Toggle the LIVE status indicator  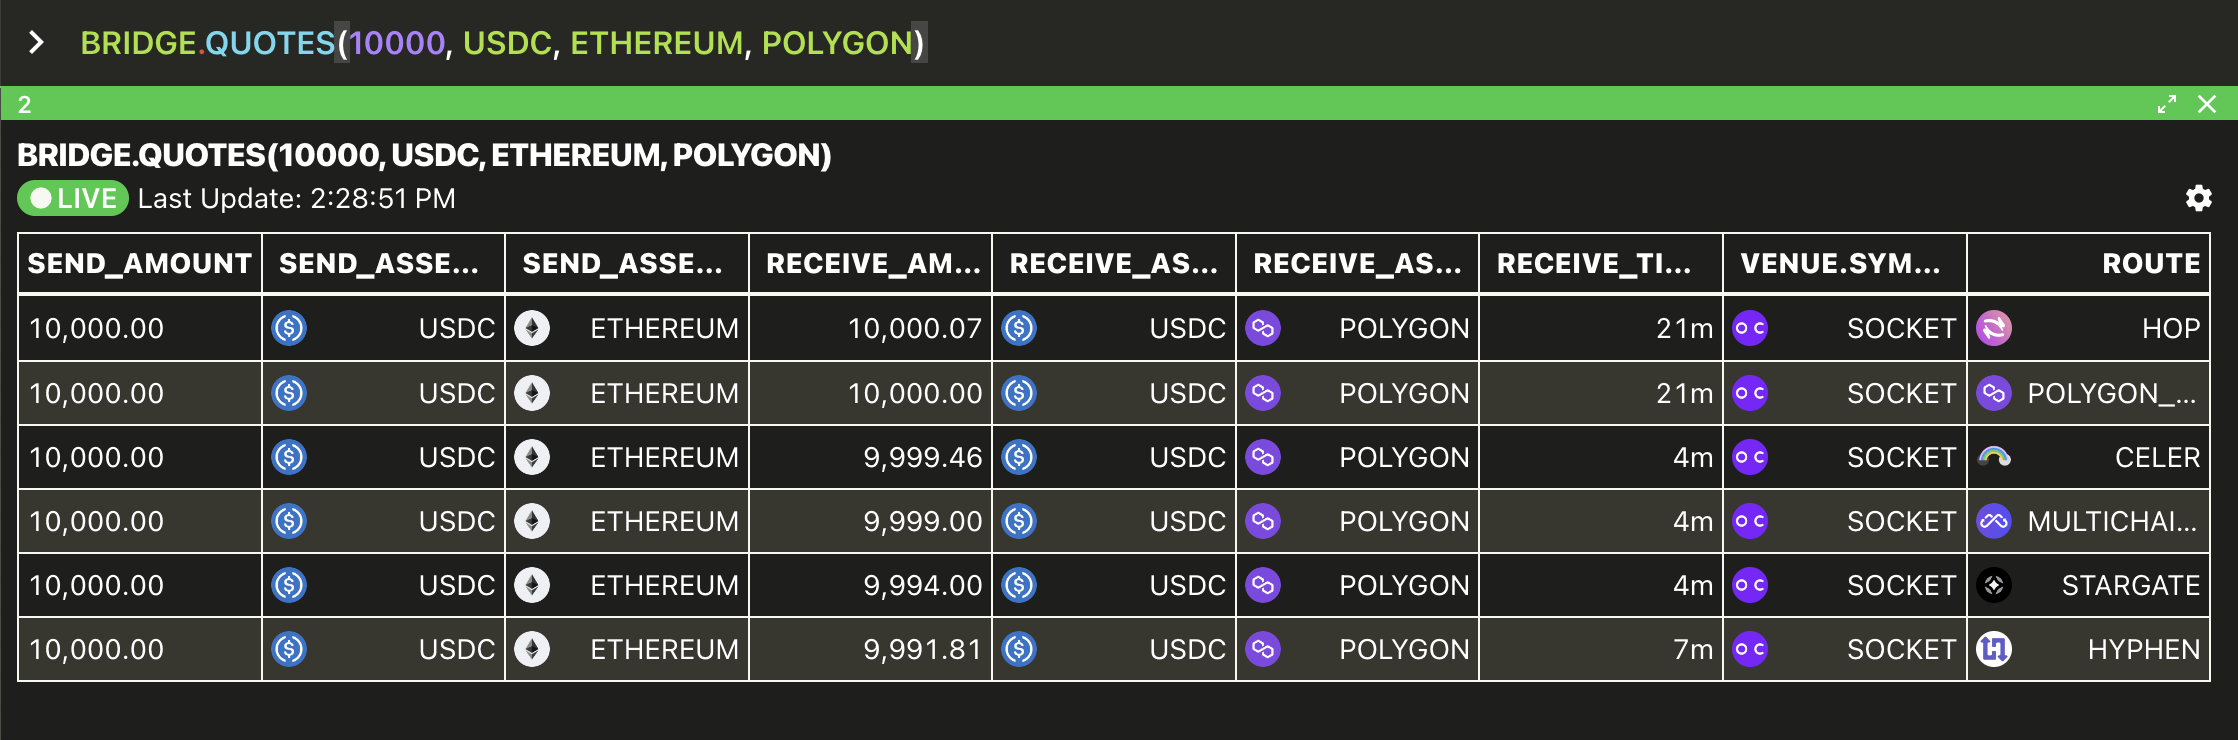pos(73,198)
